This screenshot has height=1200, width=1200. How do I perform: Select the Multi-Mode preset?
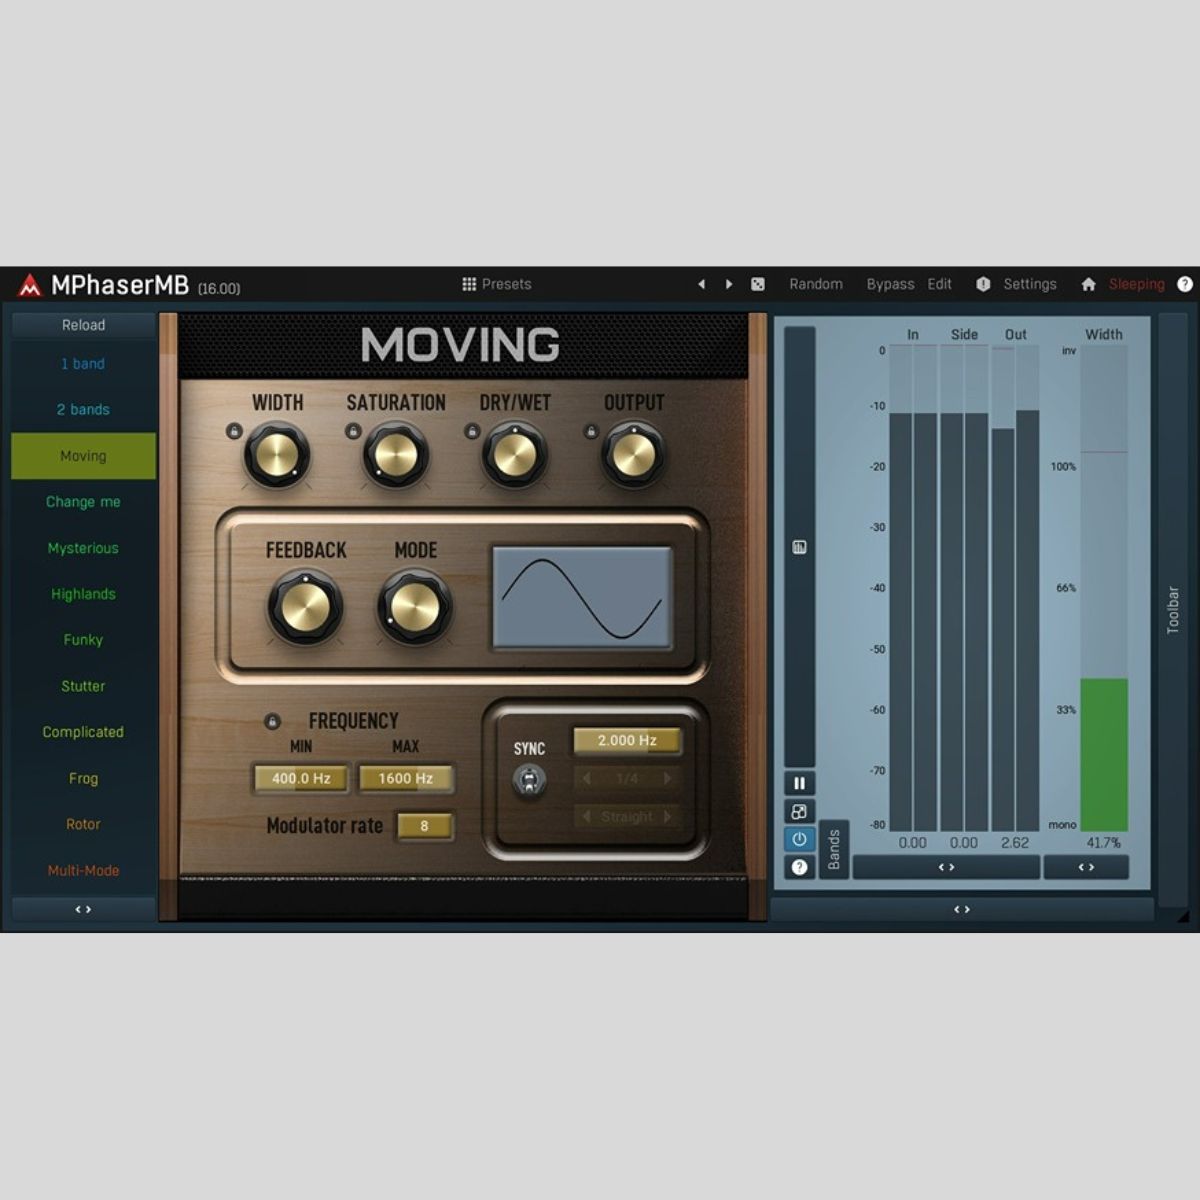coord(83,870)
